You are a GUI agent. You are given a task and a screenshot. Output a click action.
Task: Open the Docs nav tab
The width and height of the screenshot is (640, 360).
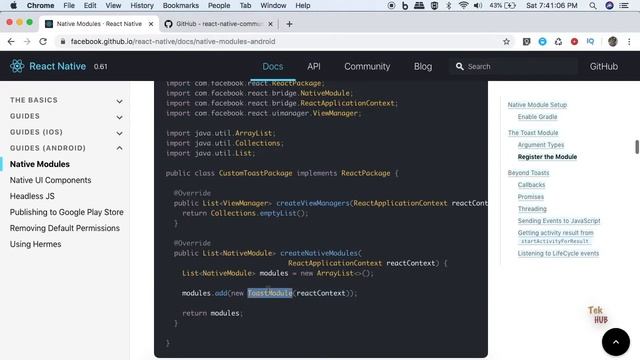point(273,66)
